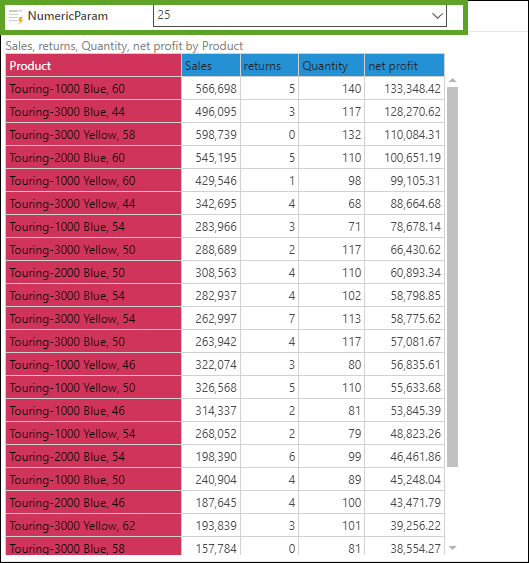
Task: Click the Quantity column header
Action: coord(331,65)
